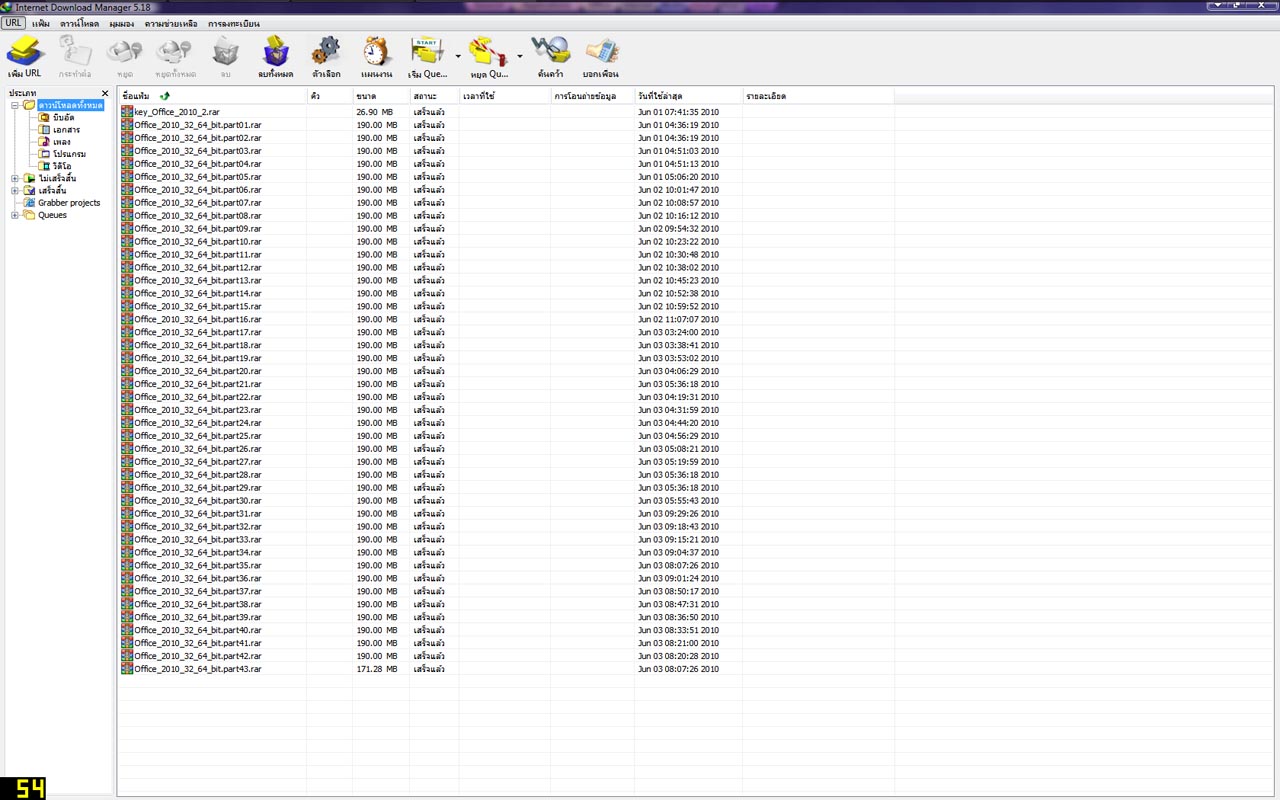Sort by the คิว (Queue) column header
The image size is (1280, 800).
tap(329, 96)
